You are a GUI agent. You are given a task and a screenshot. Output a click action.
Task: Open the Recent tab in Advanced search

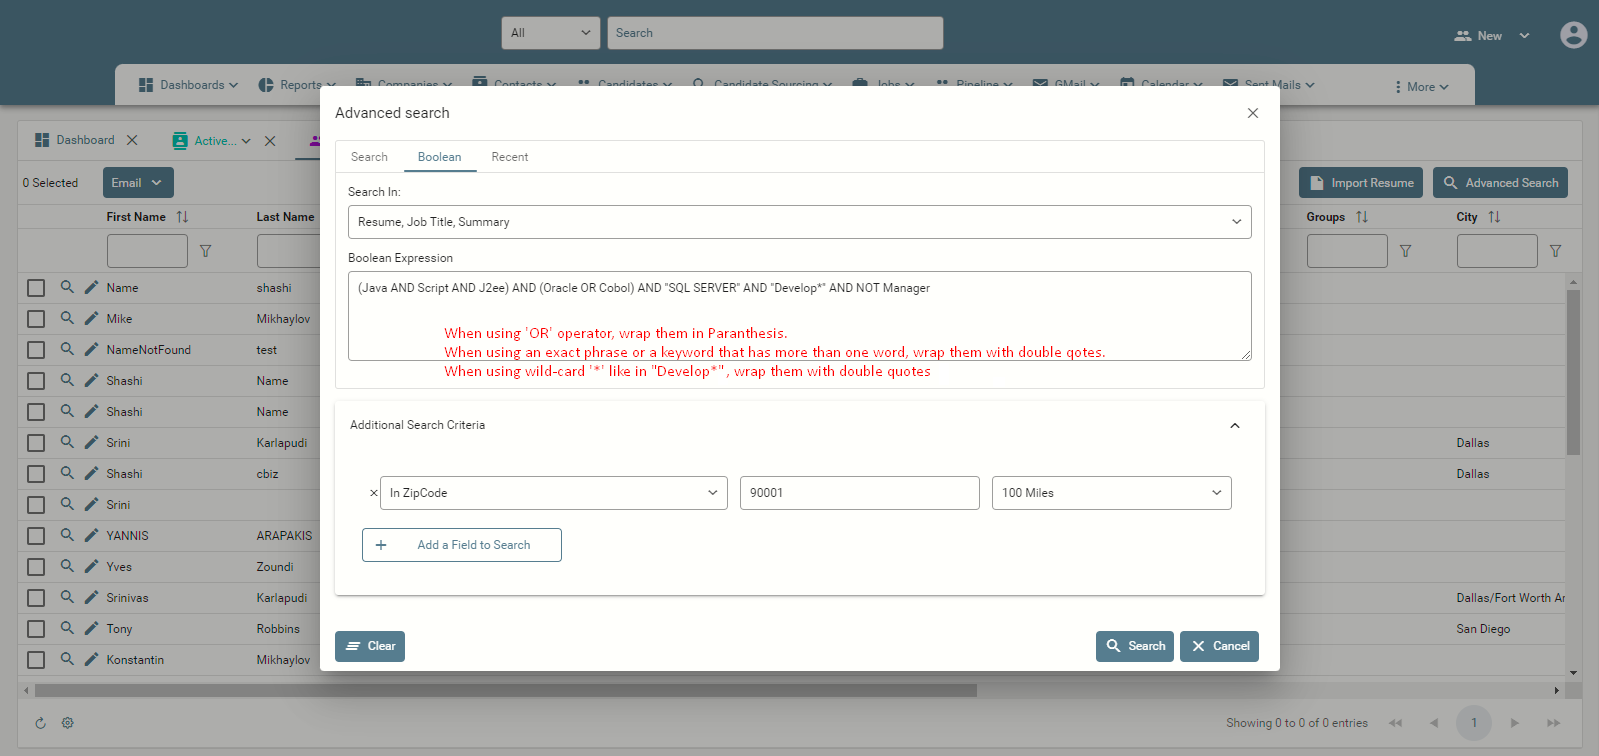click(x=509, y=157)
